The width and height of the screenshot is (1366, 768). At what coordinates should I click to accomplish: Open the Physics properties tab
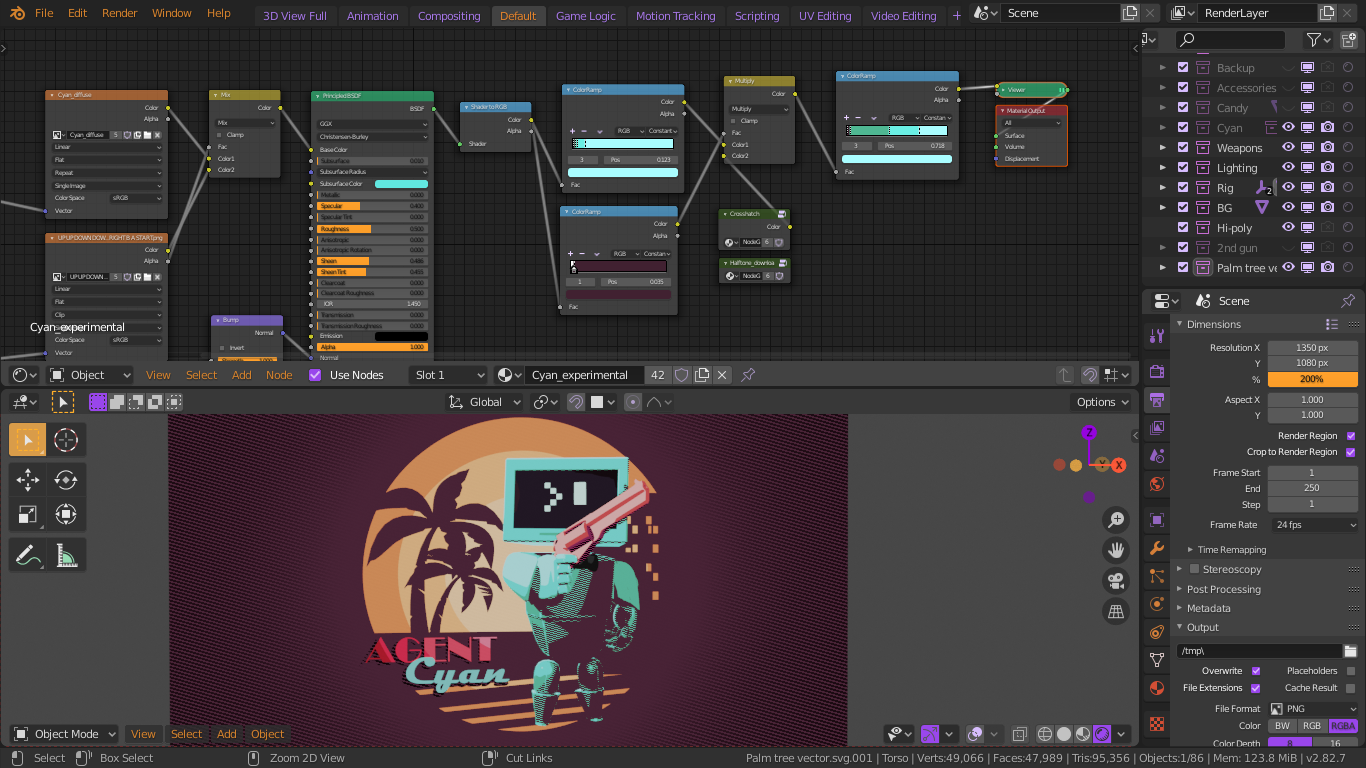click(1157, 604)
